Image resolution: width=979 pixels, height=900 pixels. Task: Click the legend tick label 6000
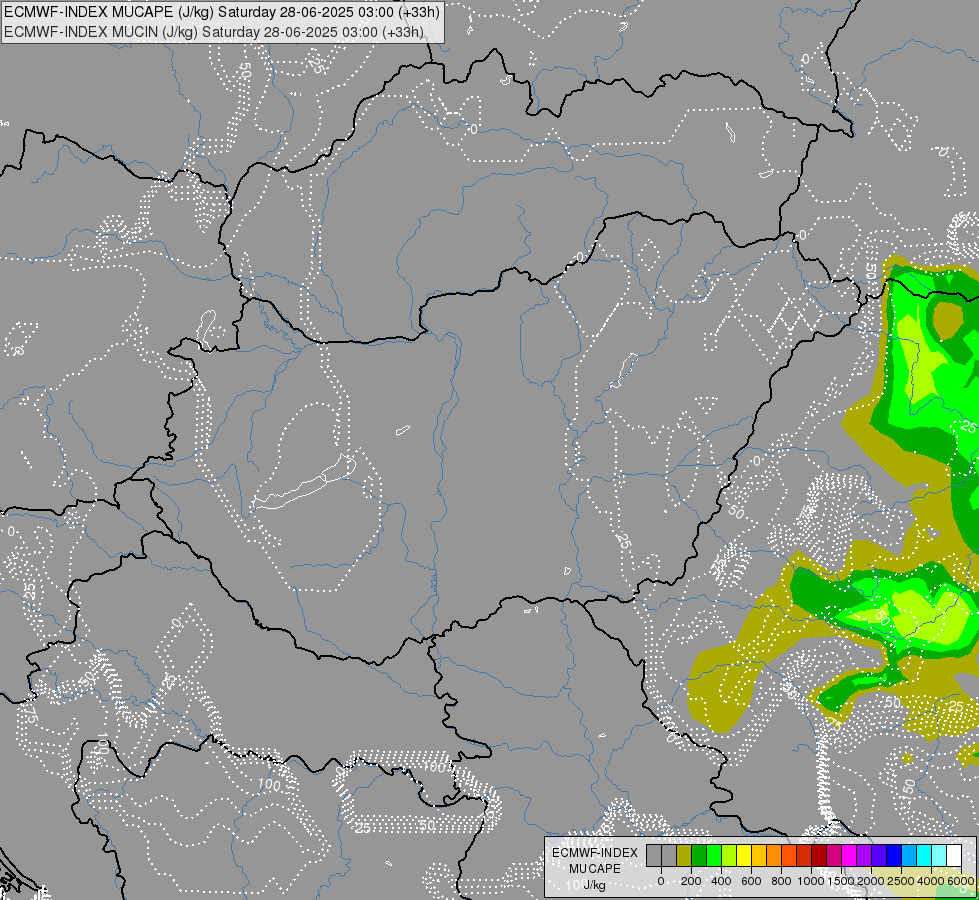pyautogui.click(x=961, y=881)
